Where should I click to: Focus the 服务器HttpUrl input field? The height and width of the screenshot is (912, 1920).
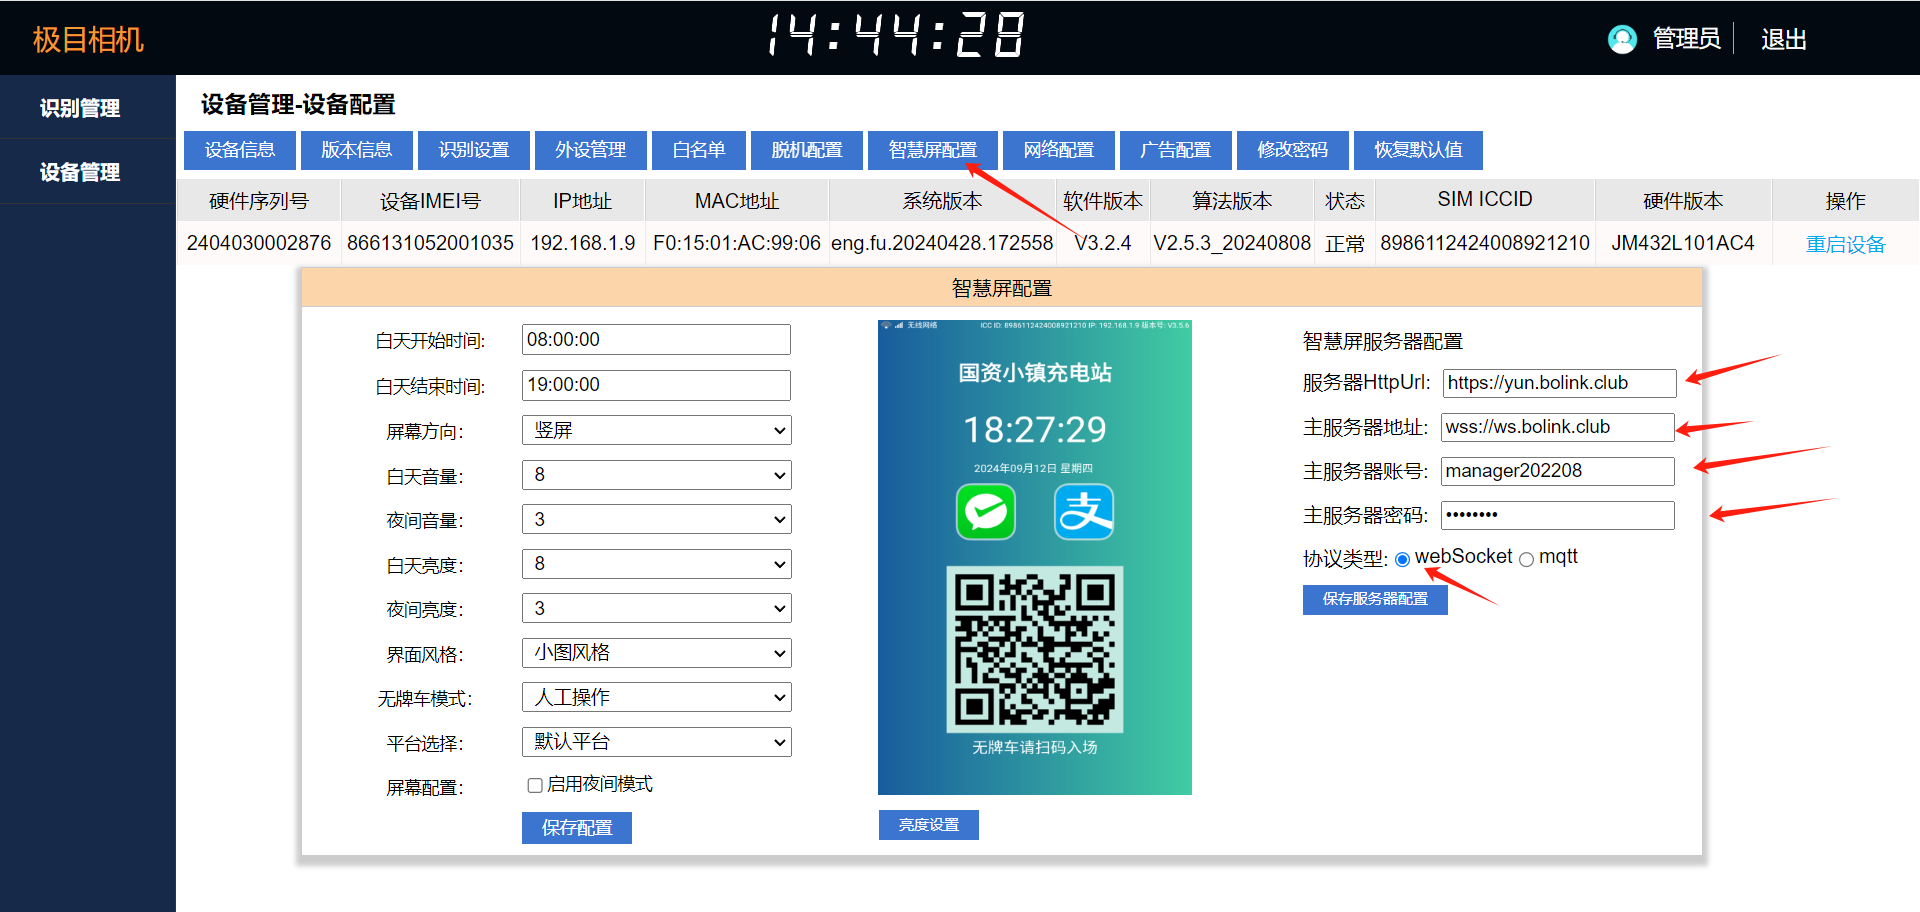1559,383
